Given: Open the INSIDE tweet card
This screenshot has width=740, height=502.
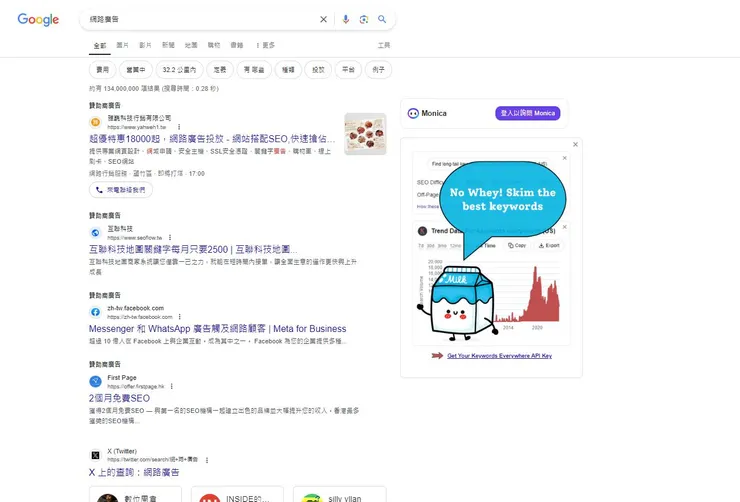Looking at the screenshot, I should pos(237,494).
